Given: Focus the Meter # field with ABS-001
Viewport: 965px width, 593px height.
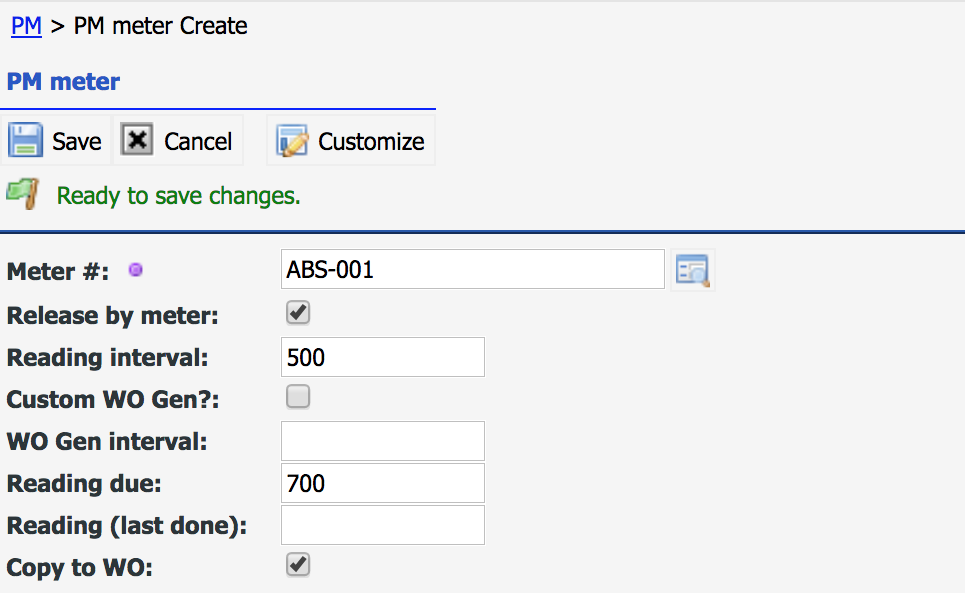Looking at the screenshot, I should click(x=473, y=269).
